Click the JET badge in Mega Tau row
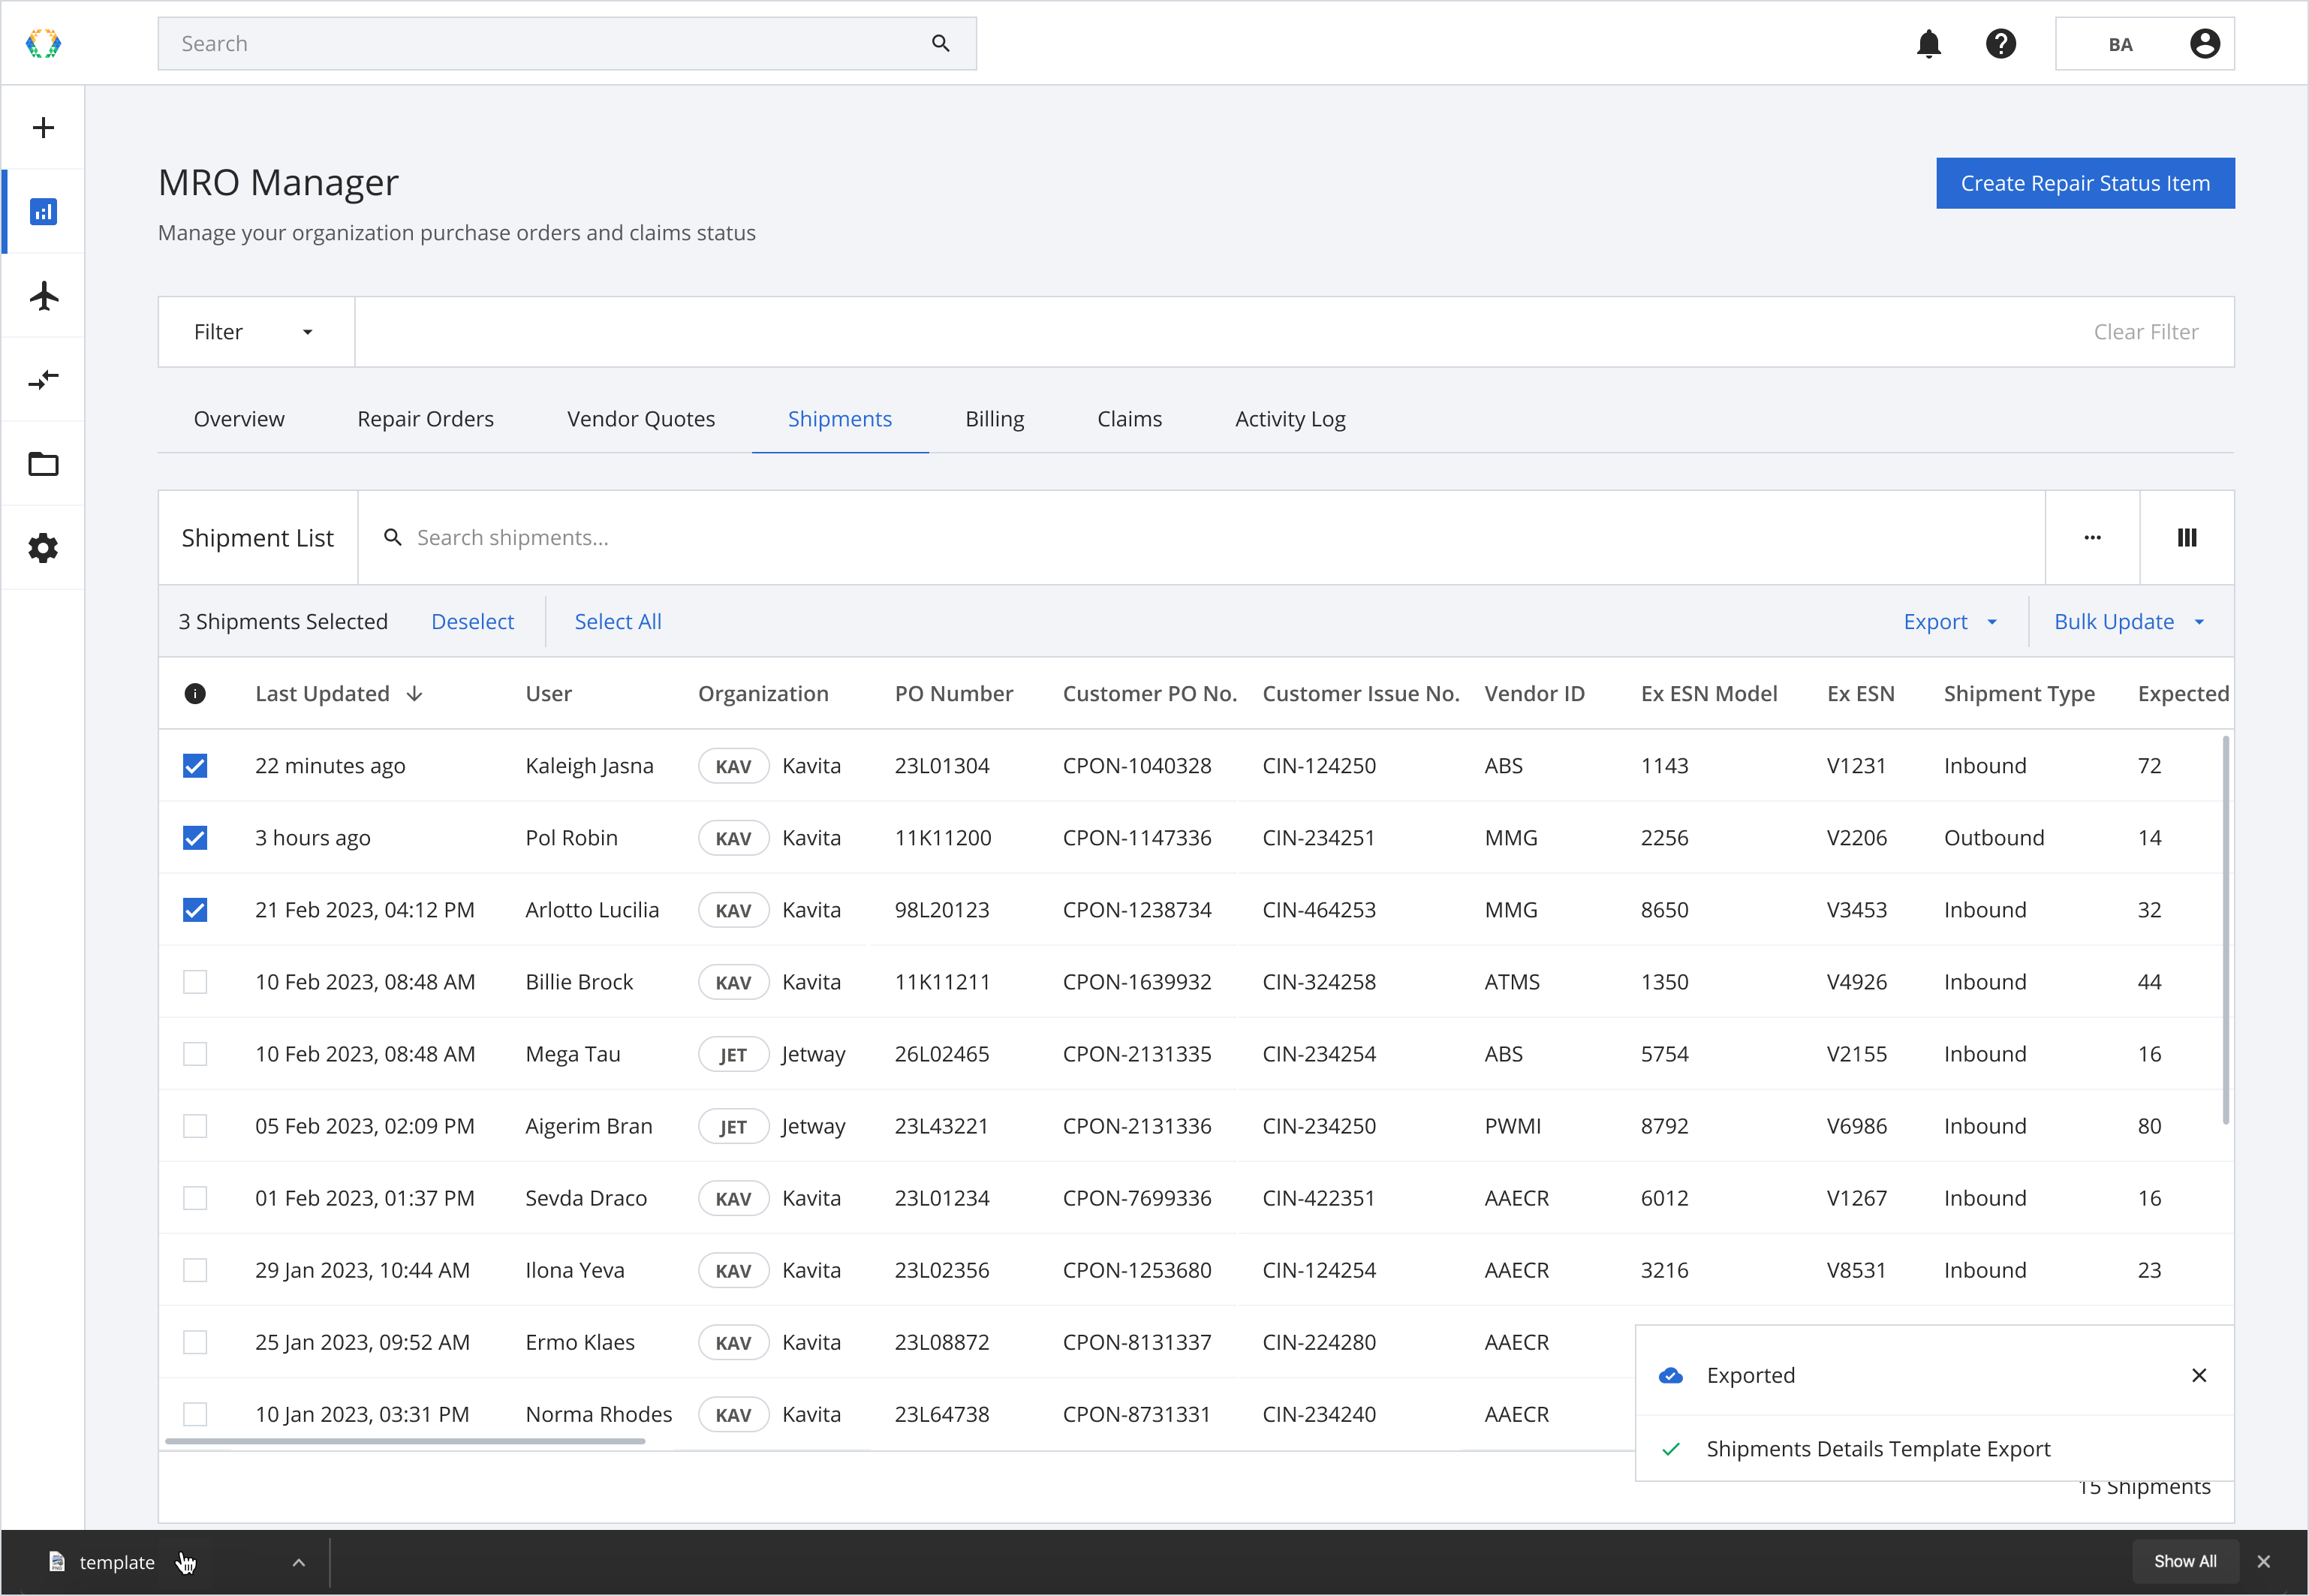2309x1596 pixels. 733,1054
